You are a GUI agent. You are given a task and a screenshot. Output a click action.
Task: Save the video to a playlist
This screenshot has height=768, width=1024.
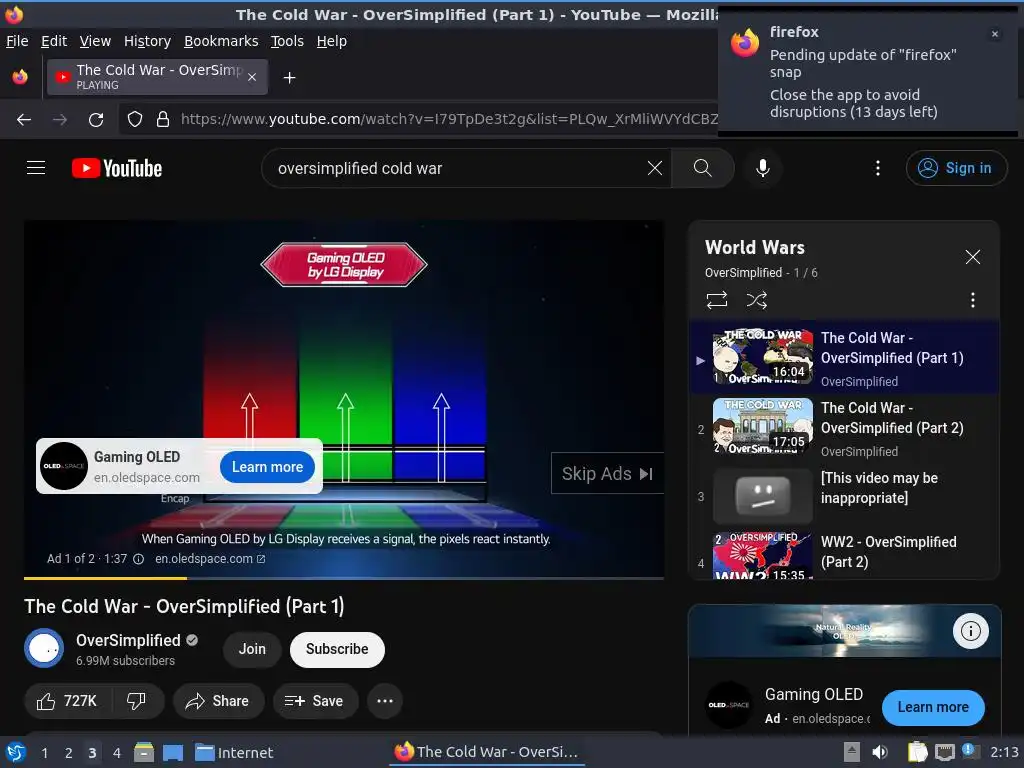coord(315,701)
